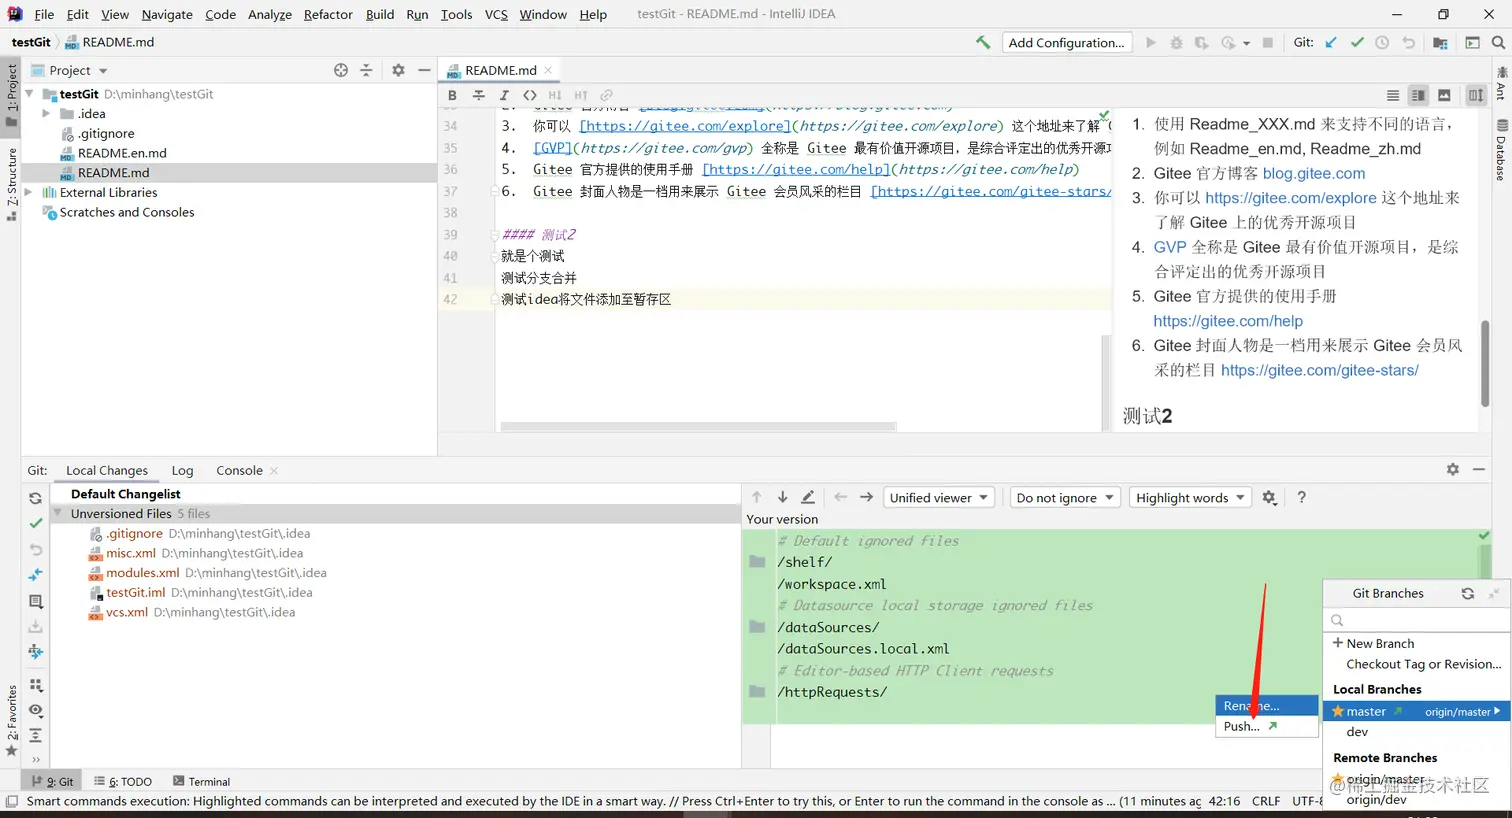Apply Bold formatting in markdown toolbar
The height and width of the screenshot is (818, 1512).
click(x=452, y=95)
